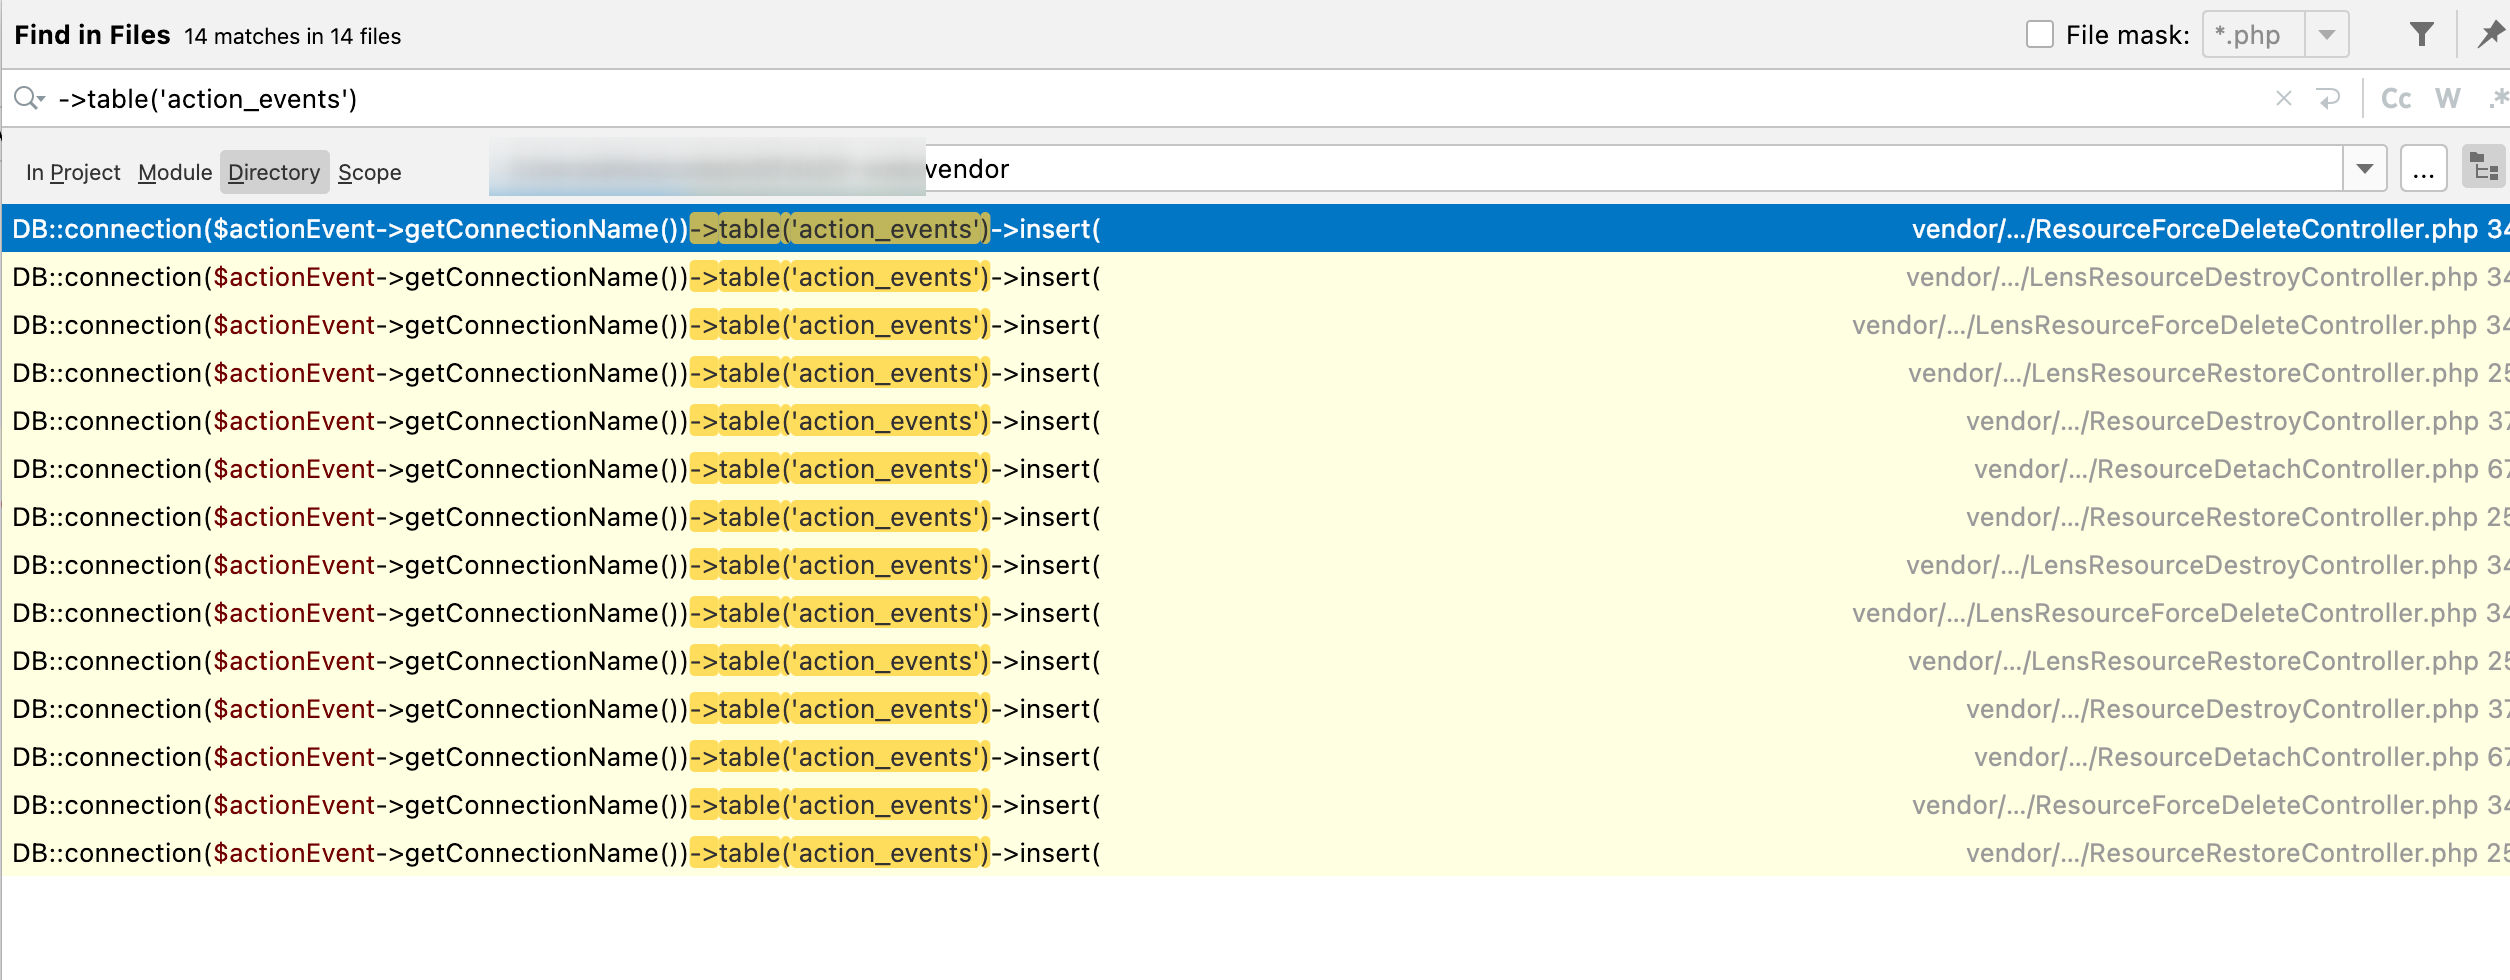This screenshot has width=2510, height=980.
Task: Select the Scope search option
Action: [369, 171]
